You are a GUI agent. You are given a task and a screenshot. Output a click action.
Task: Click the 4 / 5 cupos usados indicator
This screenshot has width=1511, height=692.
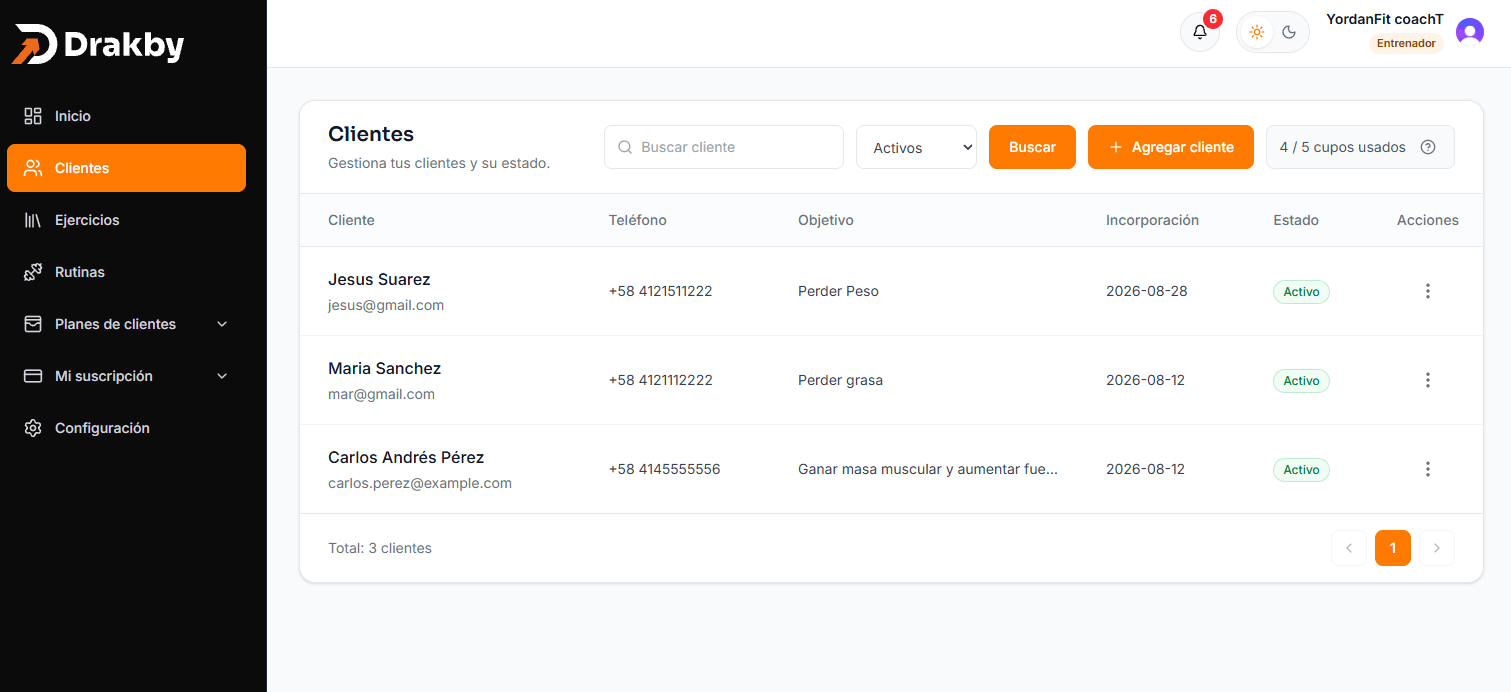pos(1360,147)
